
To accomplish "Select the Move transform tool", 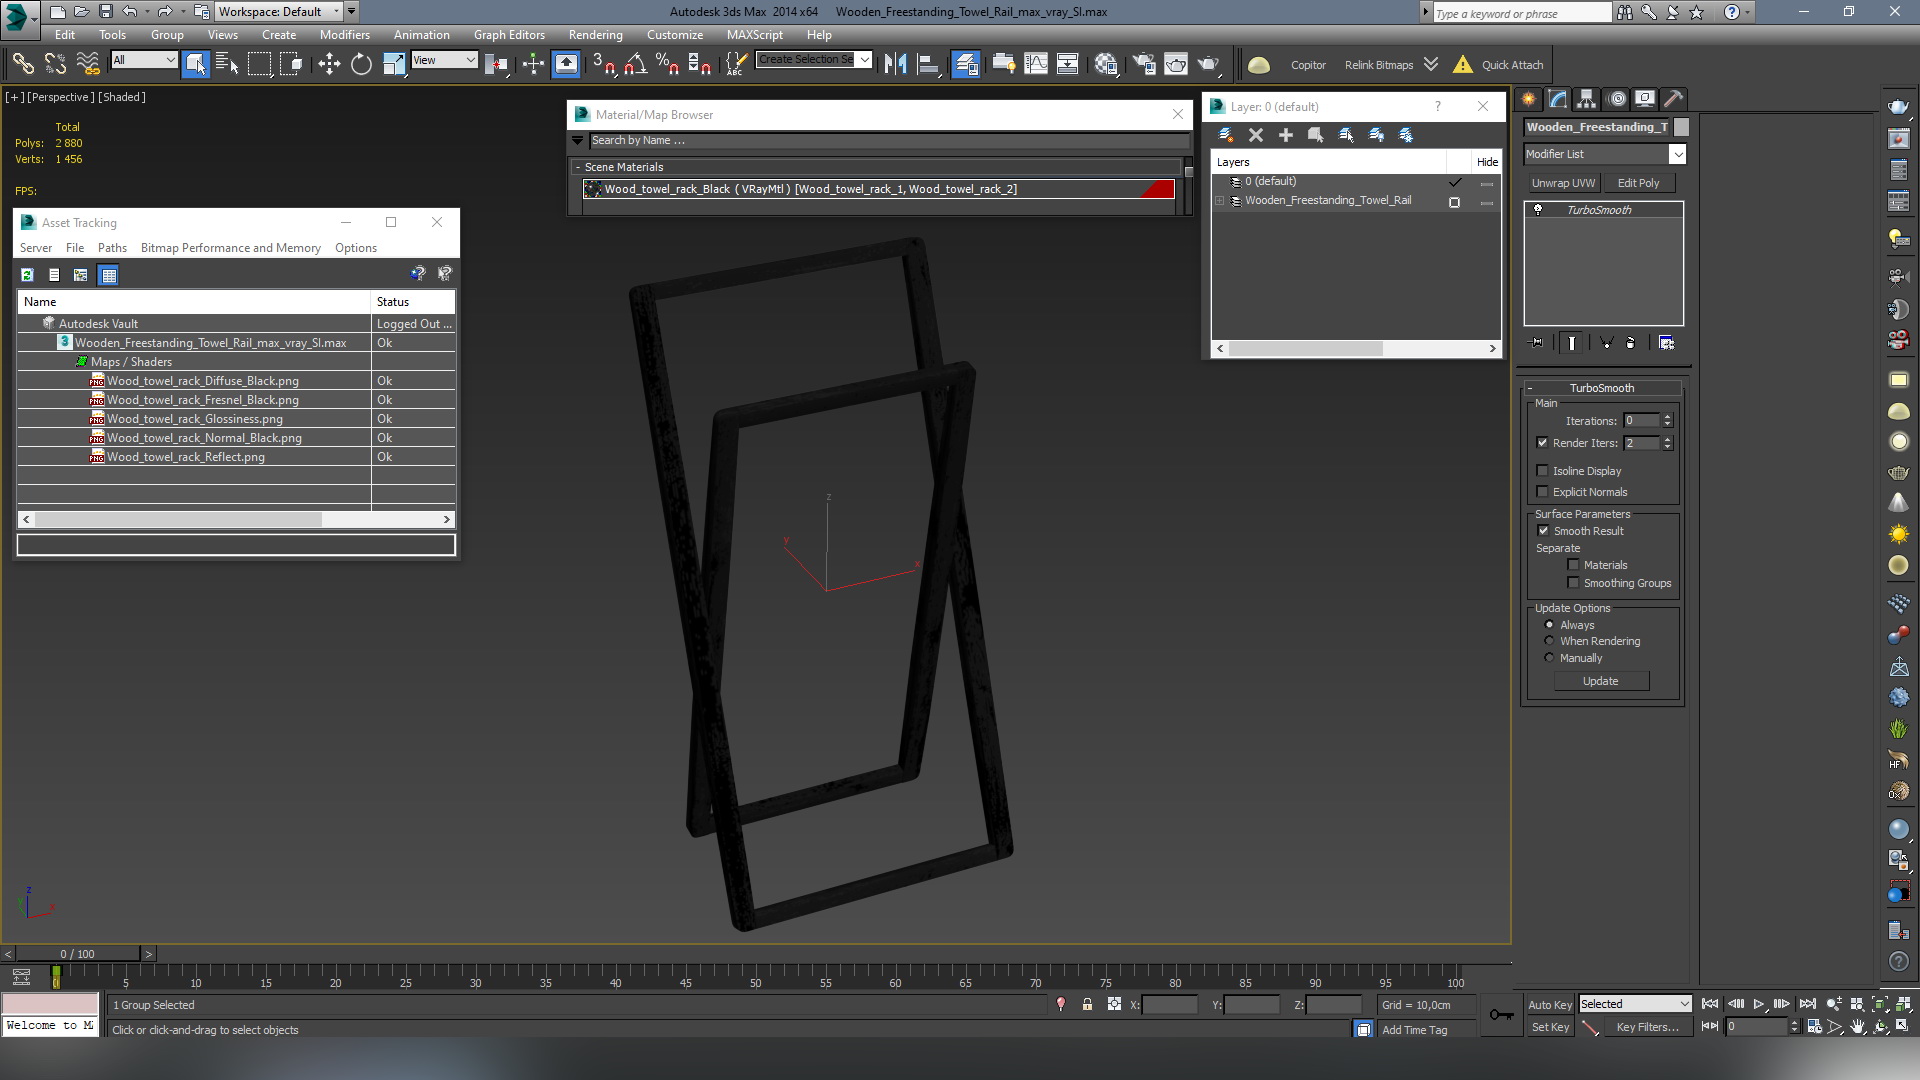I will [329, 64].
